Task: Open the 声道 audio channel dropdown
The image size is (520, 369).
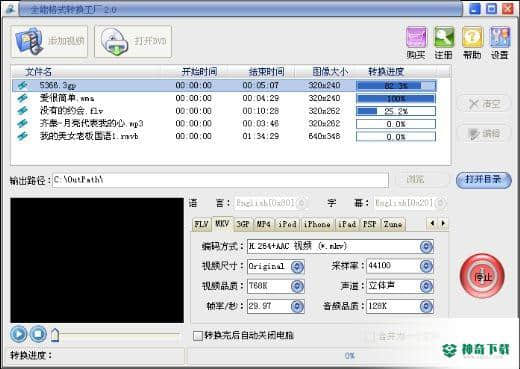Action: (x=426, y=286)
